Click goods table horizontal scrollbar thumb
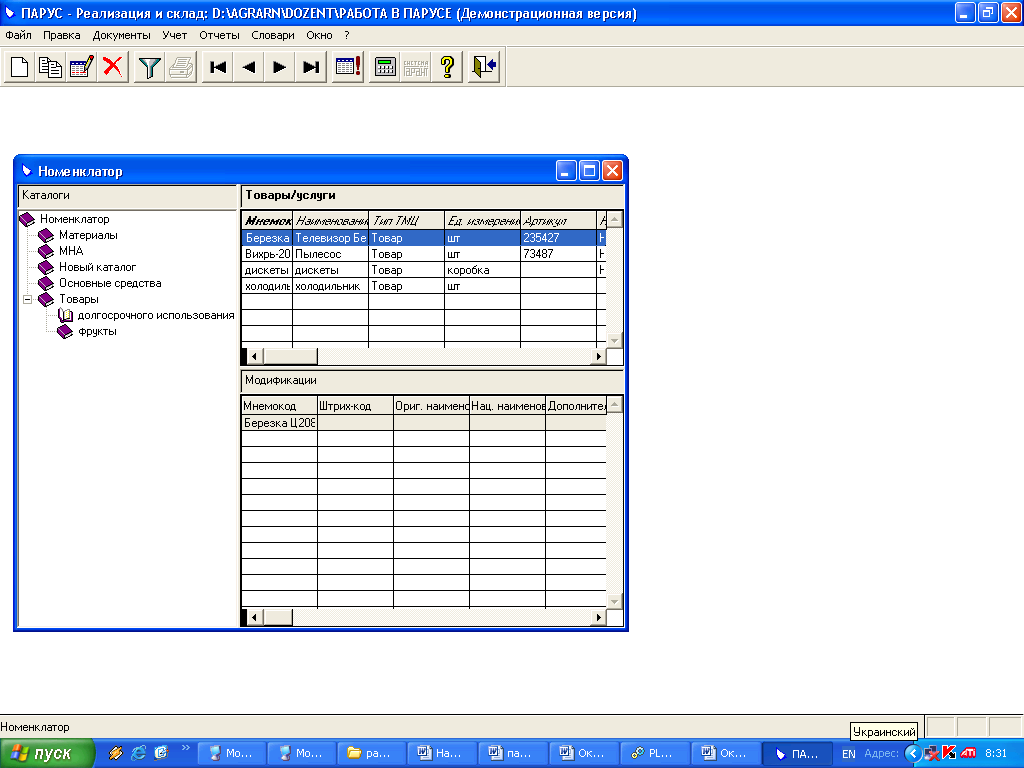 [x=289, y=357]
